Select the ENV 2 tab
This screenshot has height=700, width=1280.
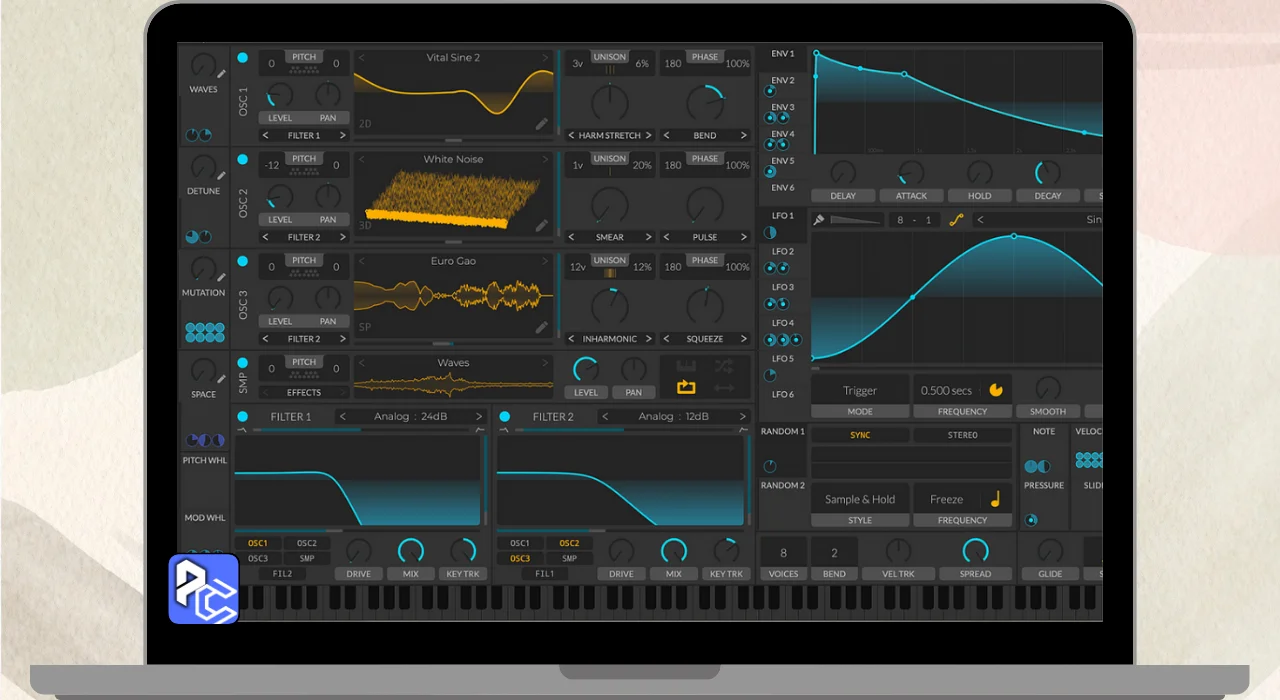click(783, 80)
